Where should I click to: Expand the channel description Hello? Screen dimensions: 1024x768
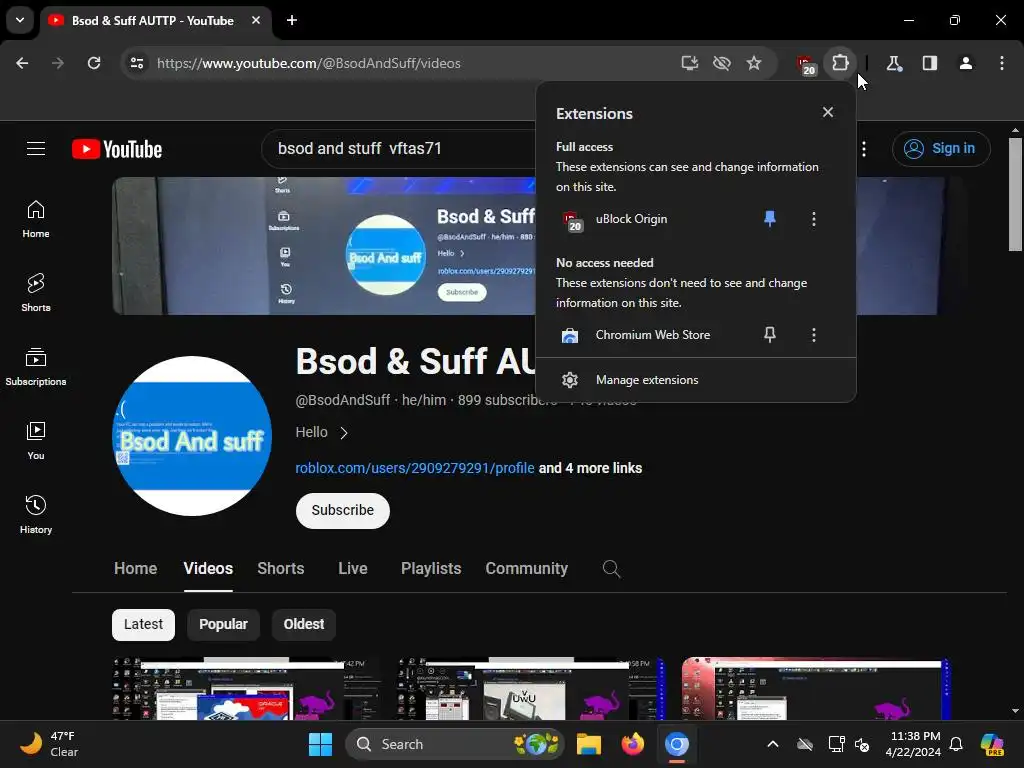coord(322,432)
